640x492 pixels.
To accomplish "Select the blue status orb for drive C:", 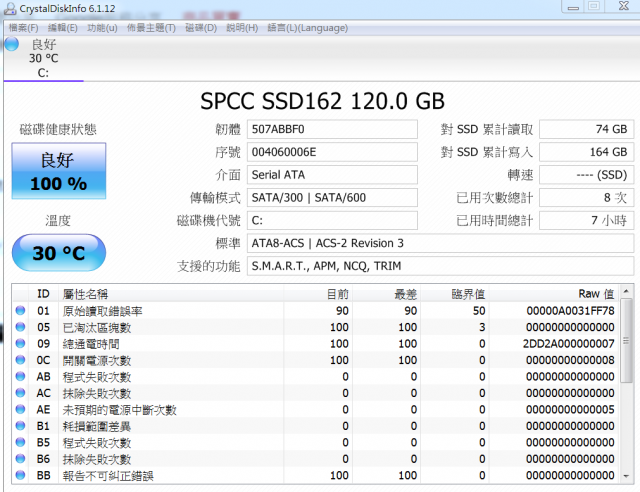I will click(12, 44).
